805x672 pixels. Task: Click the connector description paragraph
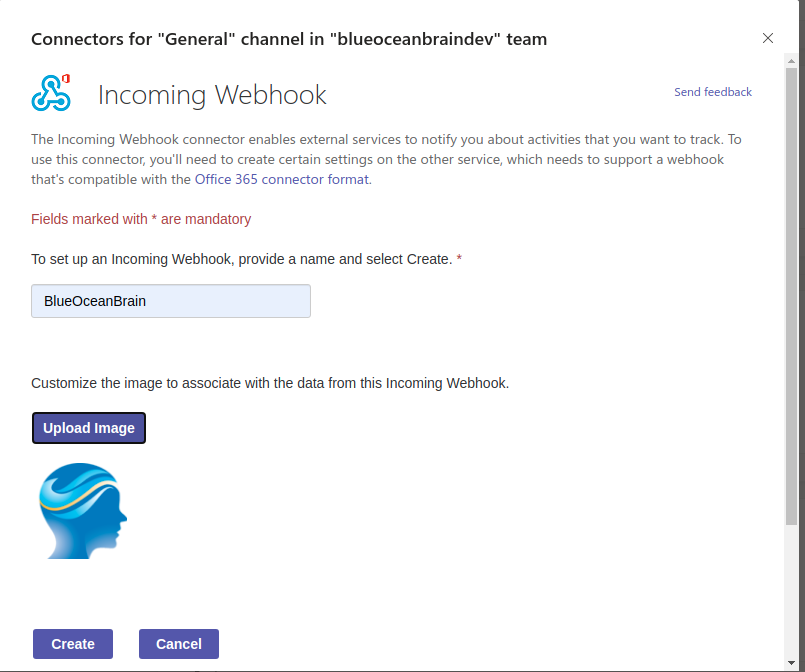tap(390, 158)
